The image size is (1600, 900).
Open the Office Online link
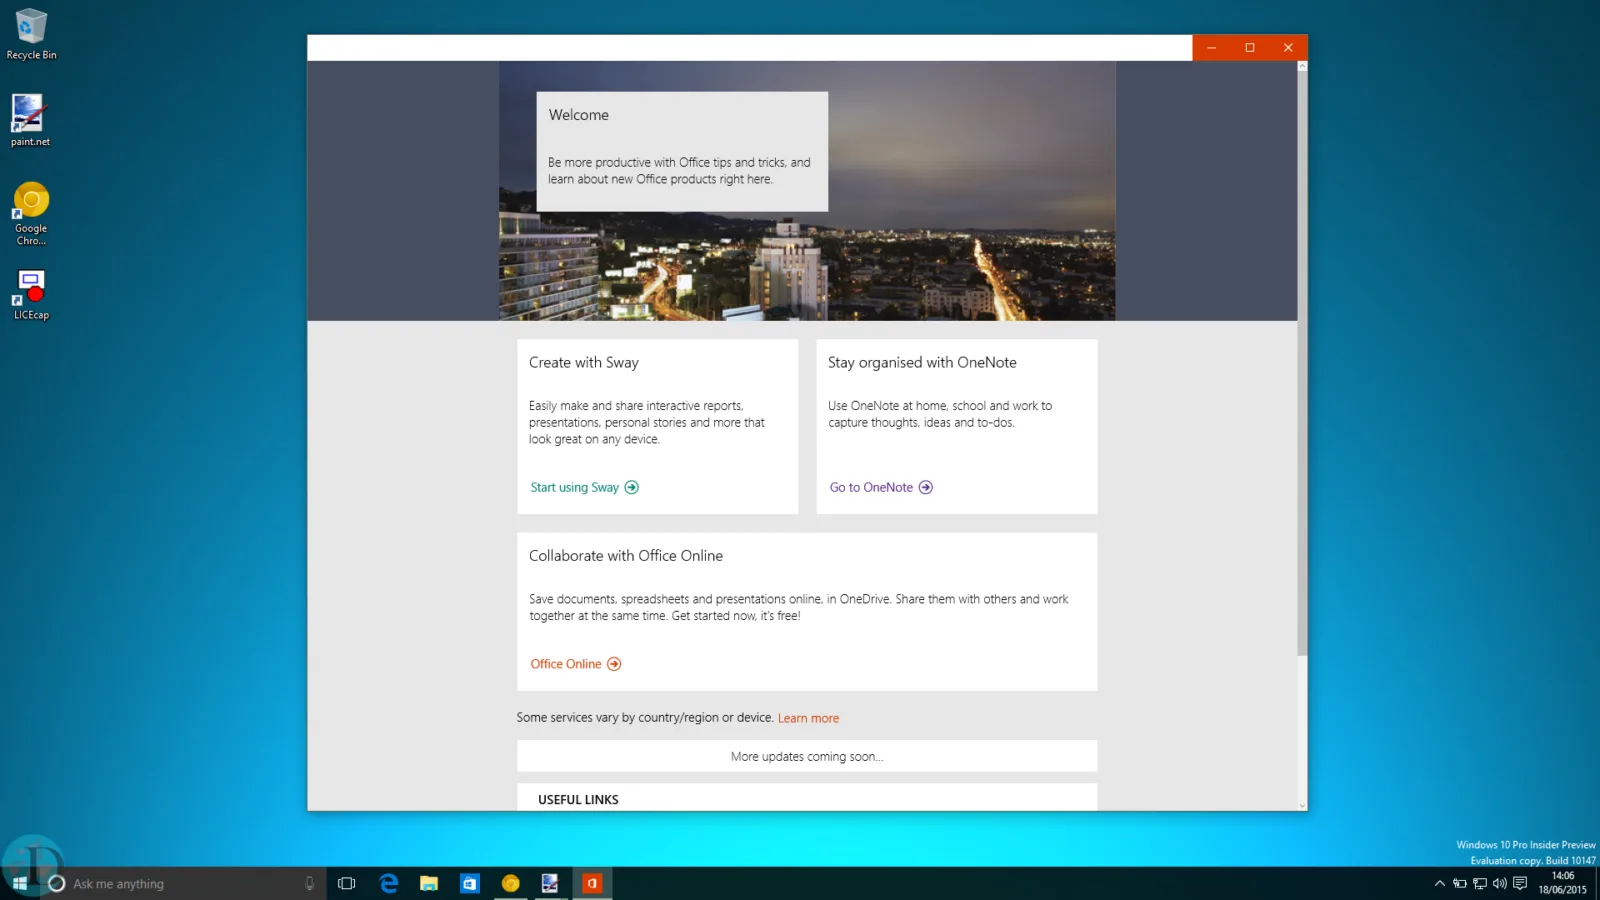[x=566, y=664]
